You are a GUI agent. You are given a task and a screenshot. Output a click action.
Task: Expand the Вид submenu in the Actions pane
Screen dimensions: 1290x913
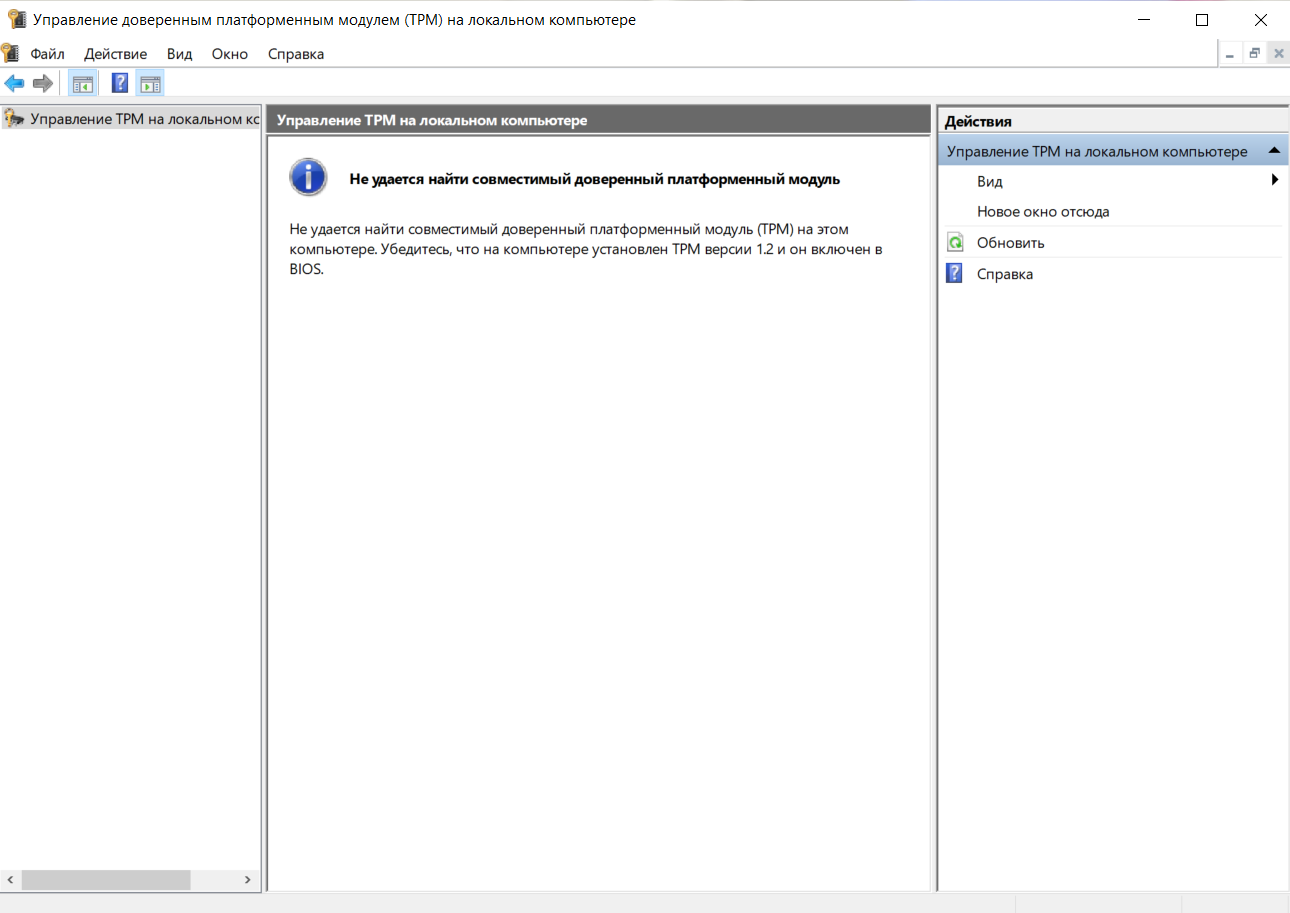(x=1113, y=181)
